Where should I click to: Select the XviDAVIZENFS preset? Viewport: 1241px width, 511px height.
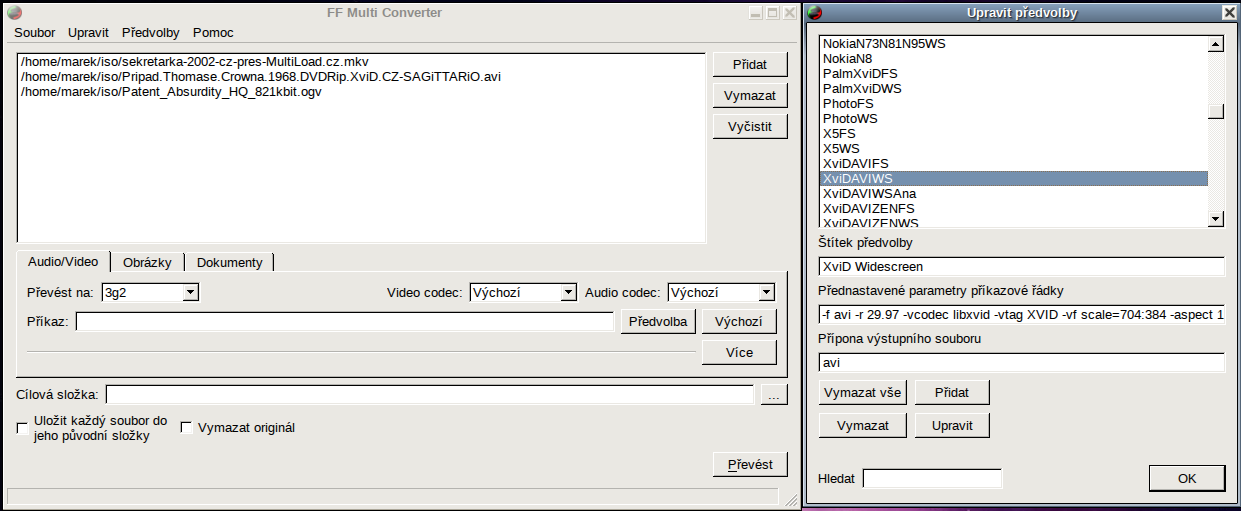(1013, 209)
